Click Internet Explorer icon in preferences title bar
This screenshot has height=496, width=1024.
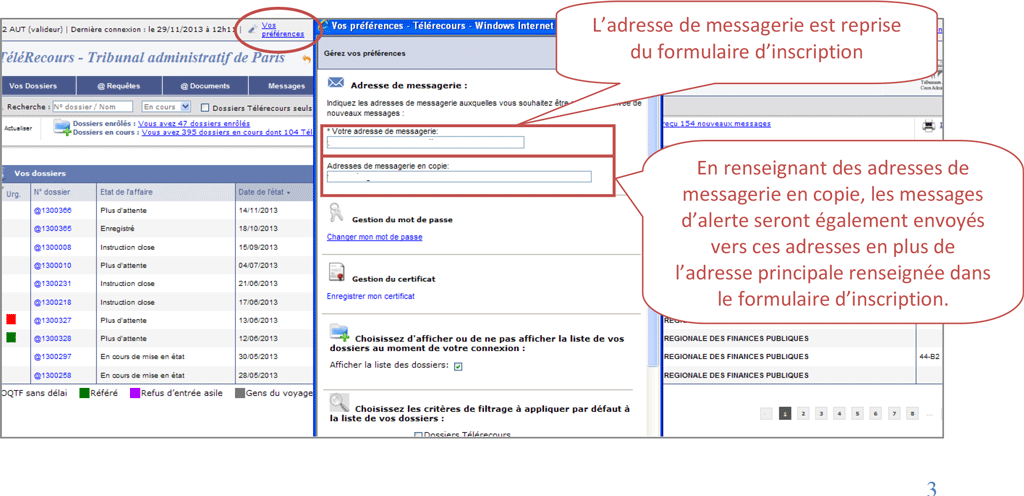pyautogui.click(x=323, y=26)
